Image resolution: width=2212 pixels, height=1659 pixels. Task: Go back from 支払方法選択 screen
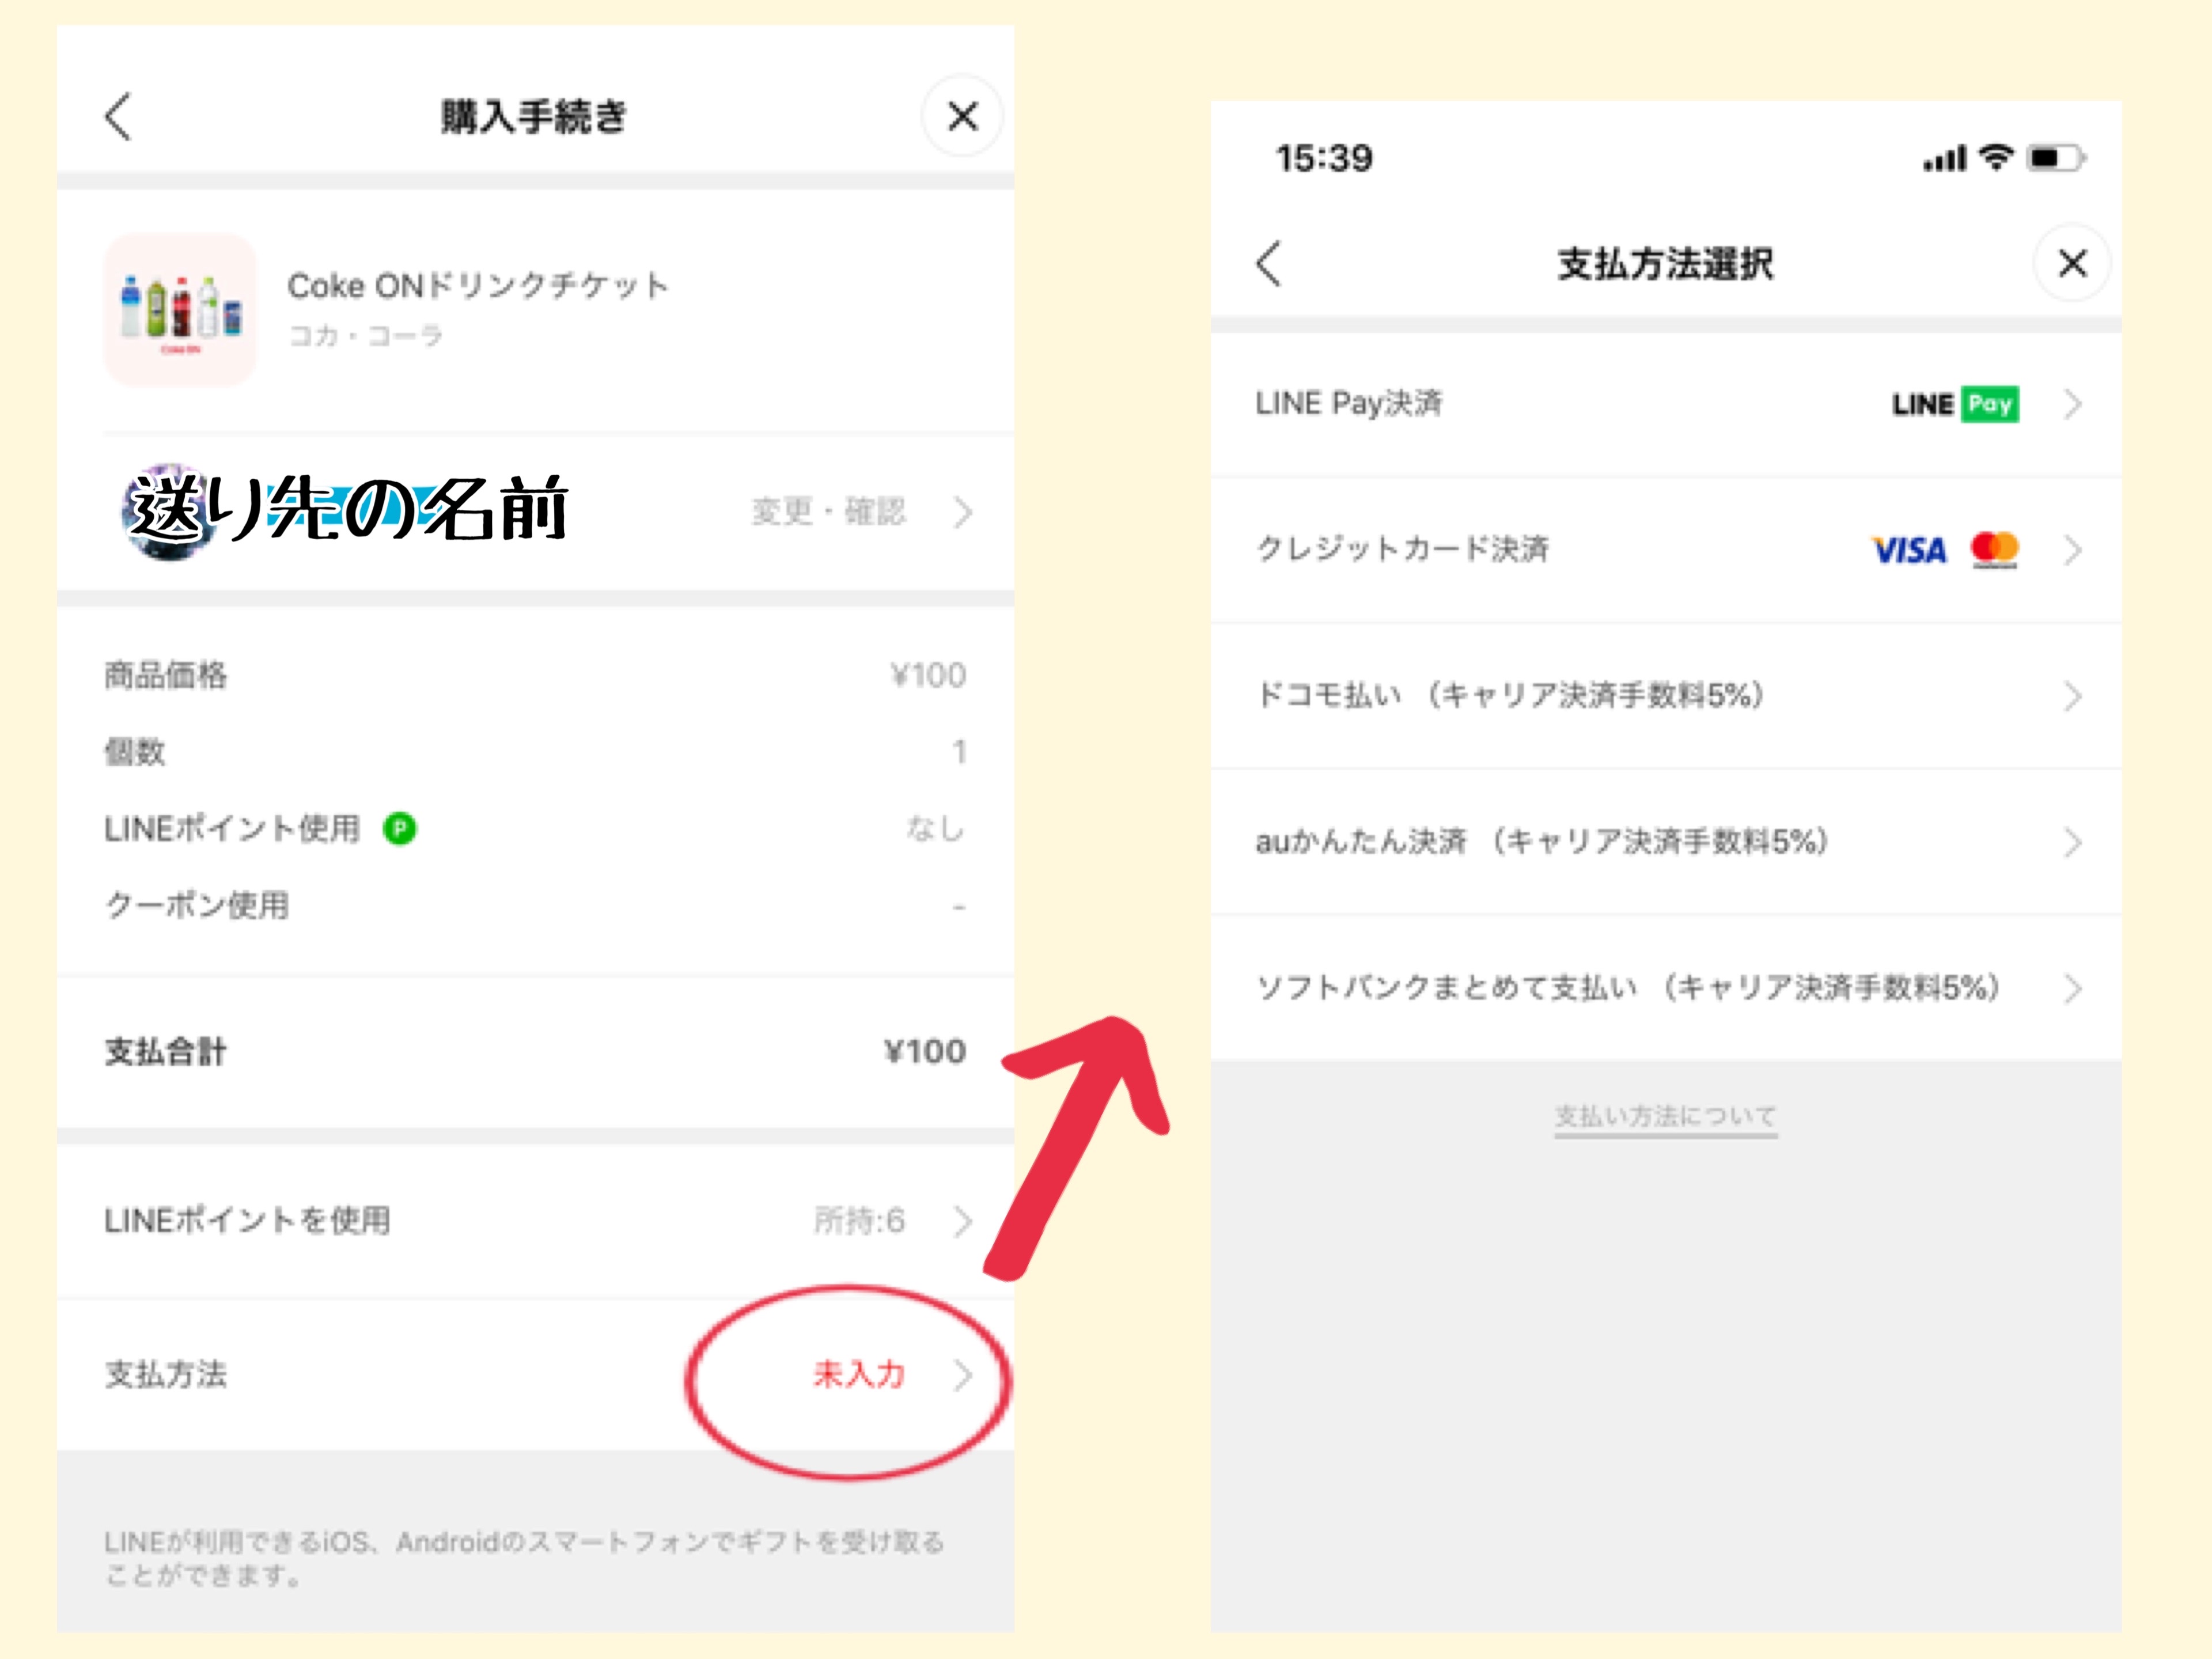(x=1268, y=264)
